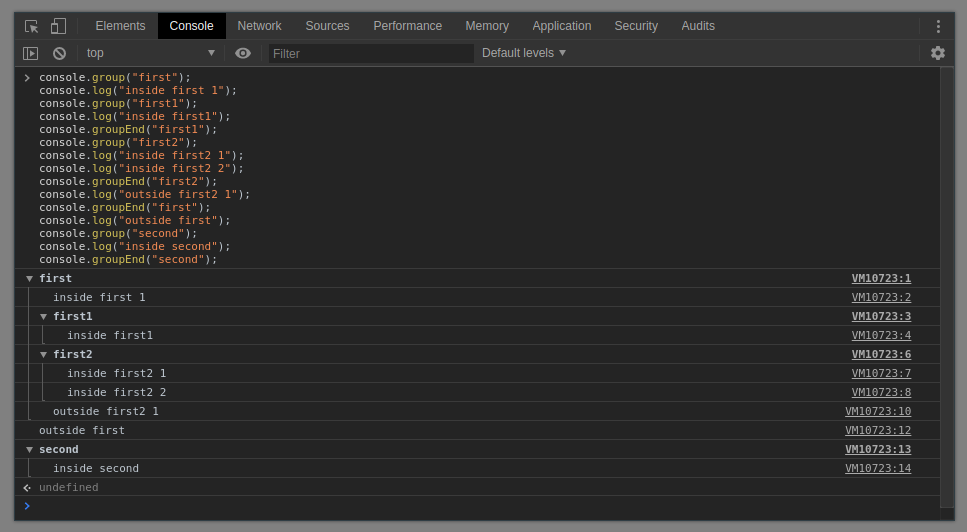
Task: Open source link VM10723:8
Action: [x=881, y=393]
